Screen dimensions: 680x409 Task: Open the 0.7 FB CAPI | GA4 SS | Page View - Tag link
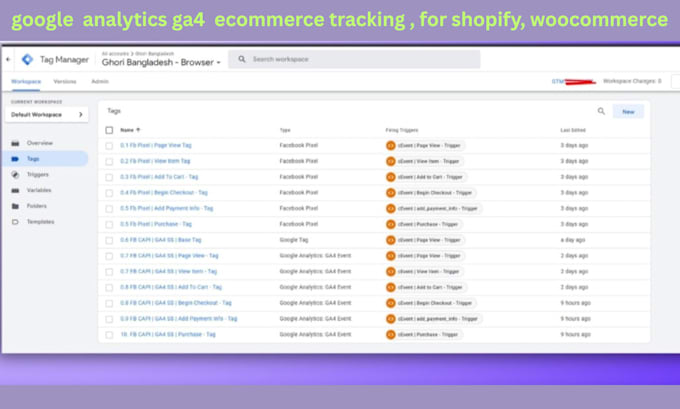[169, 255]
